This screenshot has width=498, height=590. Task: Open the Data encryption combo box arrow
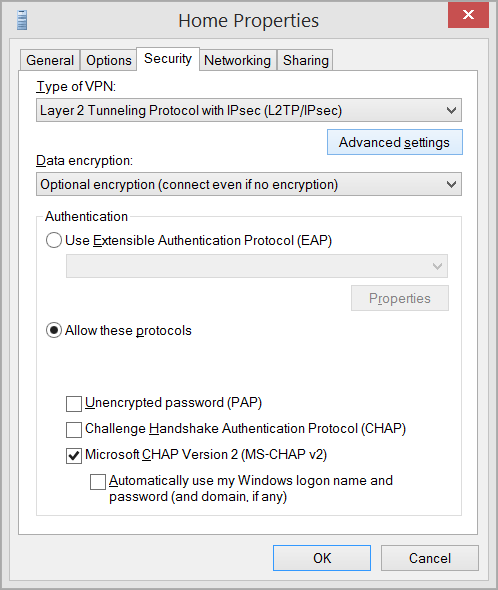point(451,184)
